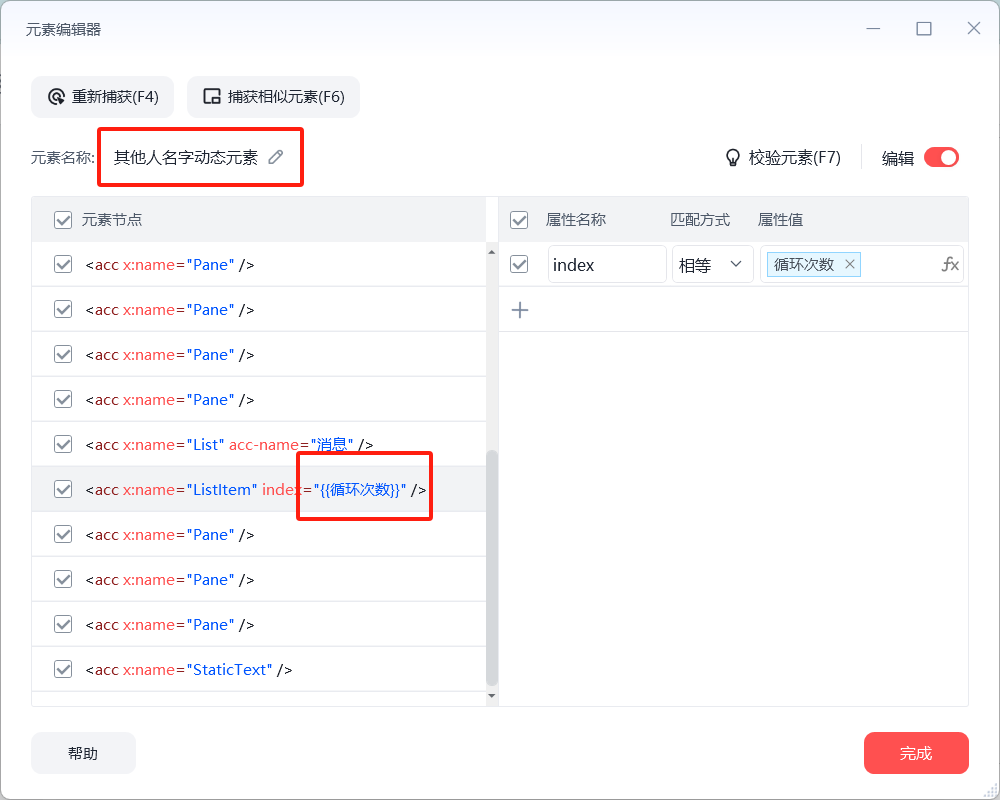Click the 完成 finish button

pos(916,753)
